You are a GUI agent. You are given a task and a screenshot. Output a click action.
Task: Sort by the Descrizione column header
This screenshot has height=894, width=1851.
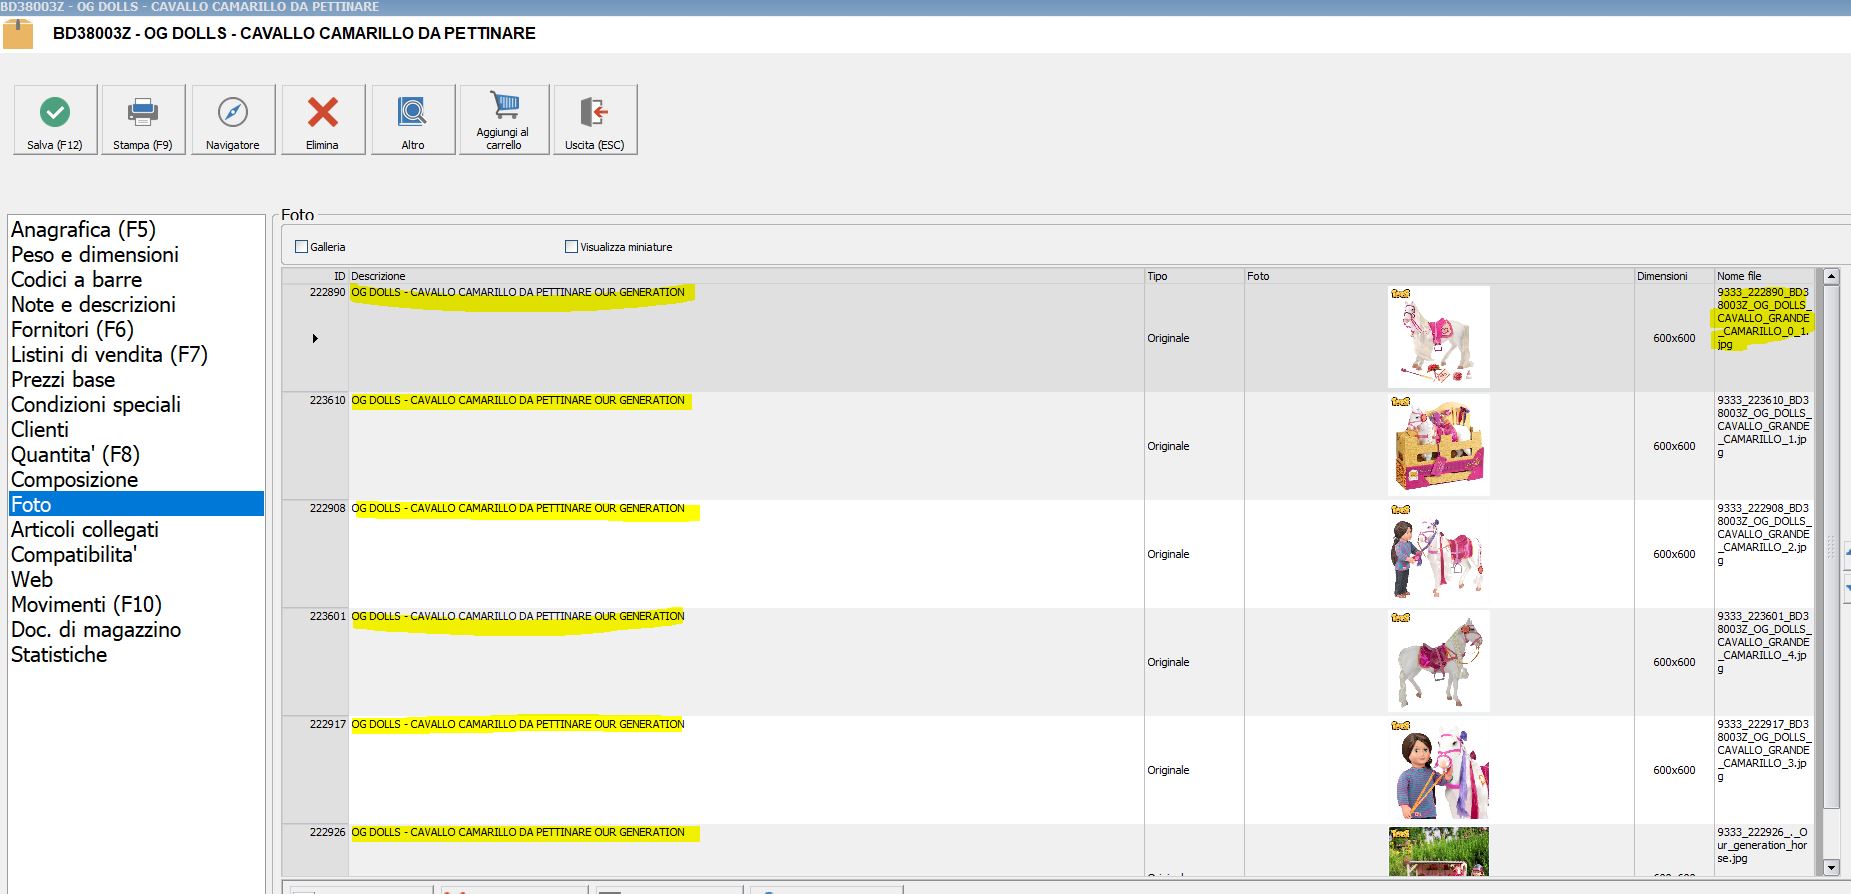(x=746, y=276)
